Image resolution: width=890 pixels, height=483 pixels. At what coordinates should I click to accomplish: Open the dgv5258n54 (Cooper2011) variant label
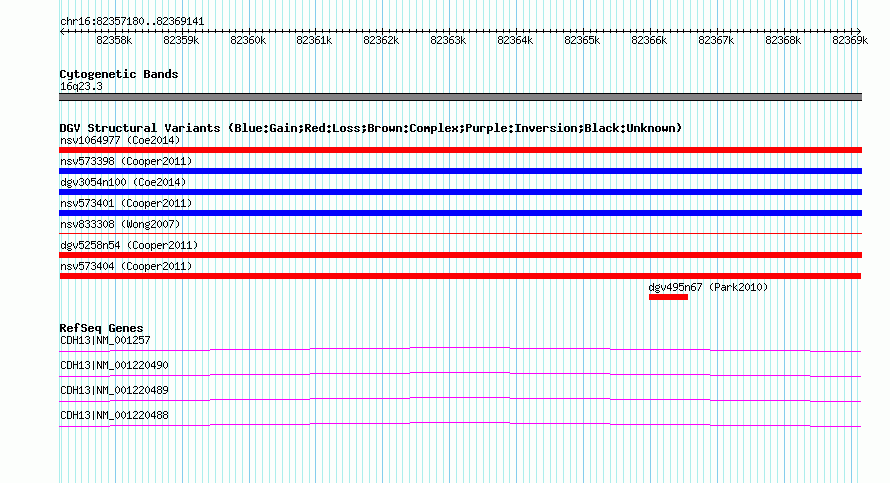click(129, 245)
